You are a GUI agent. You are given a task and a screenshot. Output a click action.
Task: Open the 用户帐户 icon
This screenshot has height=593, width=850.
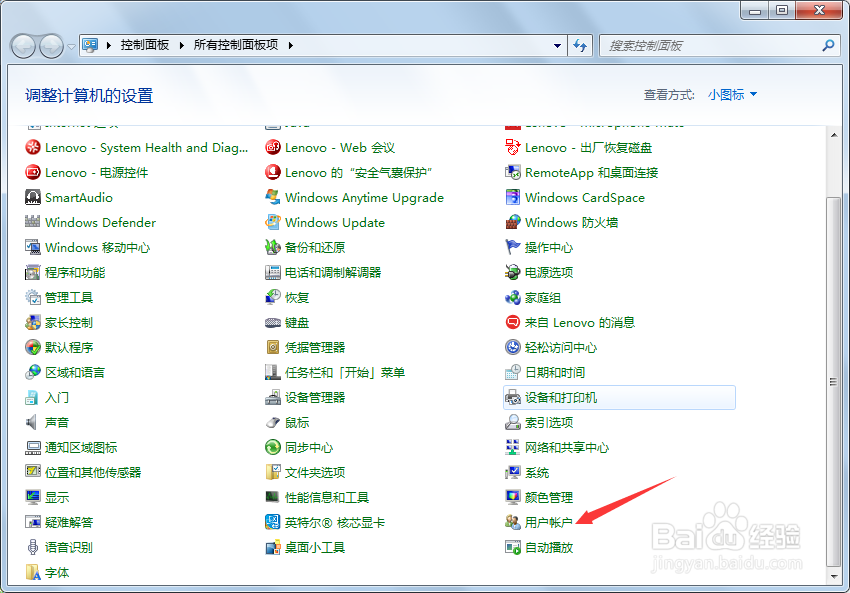coord(513,523)
